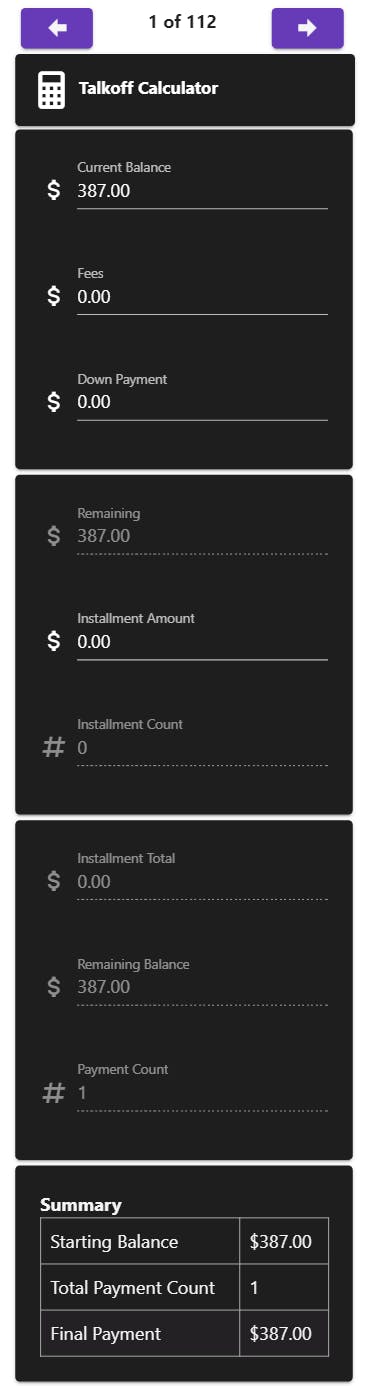The height and width of the screenshot is (1386, 366).
Task: Click the 1 of 112 page indicator
Action: [x=182, y=22]
